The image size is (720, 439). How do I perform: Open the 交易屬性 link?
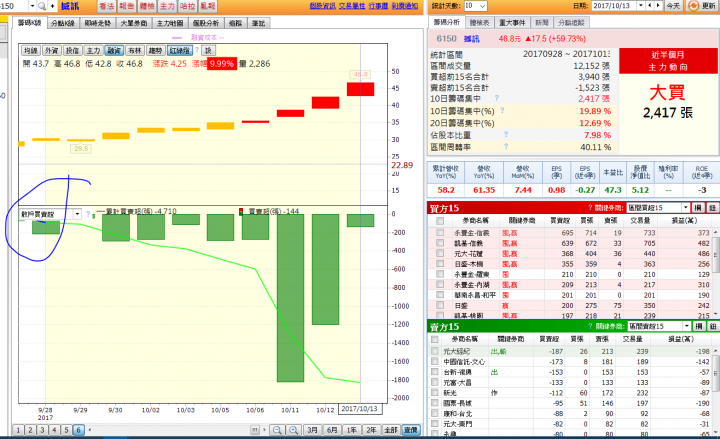pyautogui.click(x=352, y=6)
